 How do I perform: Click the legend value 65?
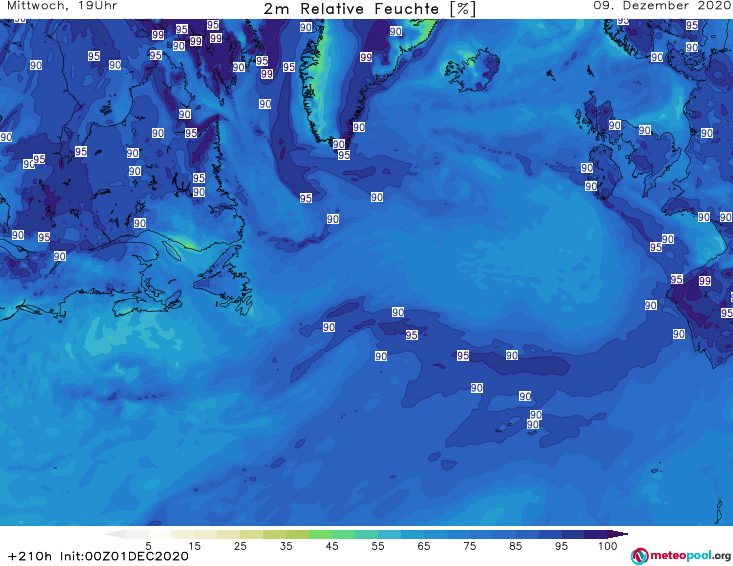point(424,546)
